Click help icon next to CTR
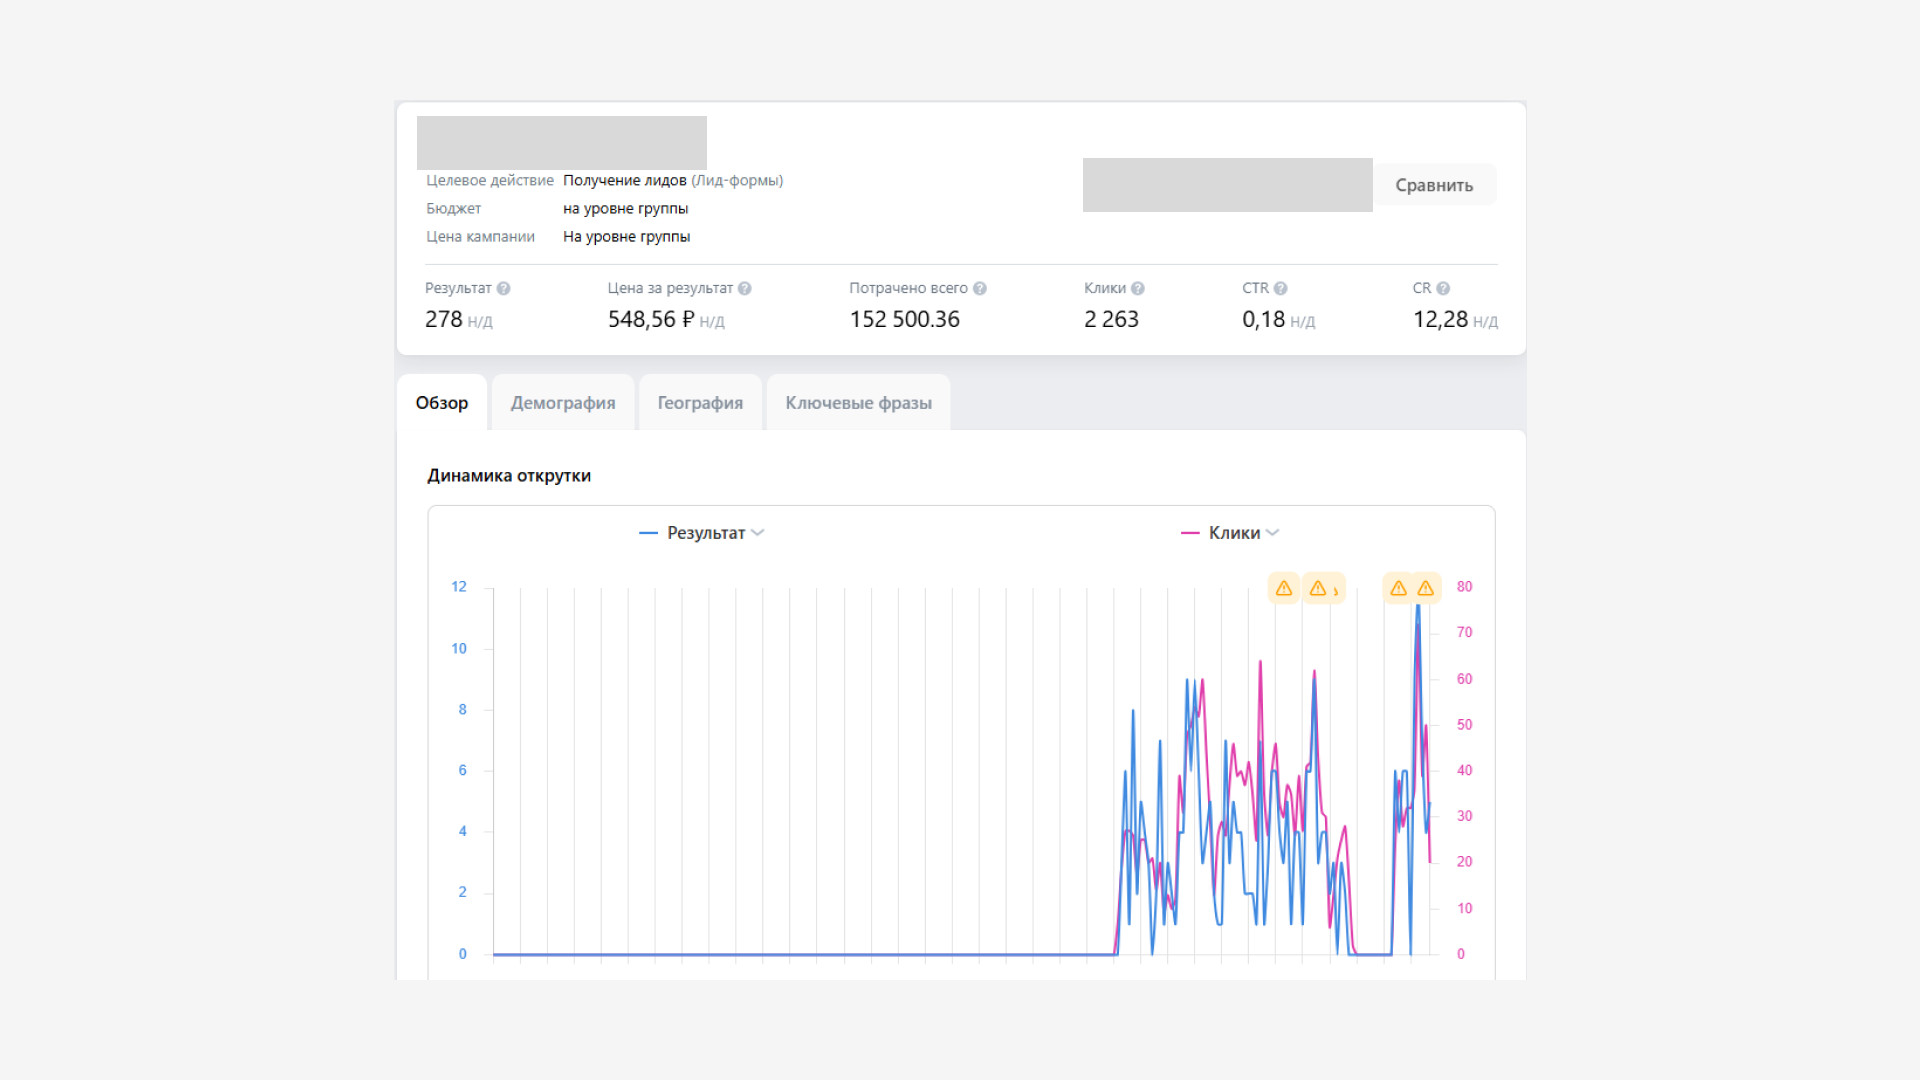Viewport: 1920px width, 1080px height. tap(1281, 289)
